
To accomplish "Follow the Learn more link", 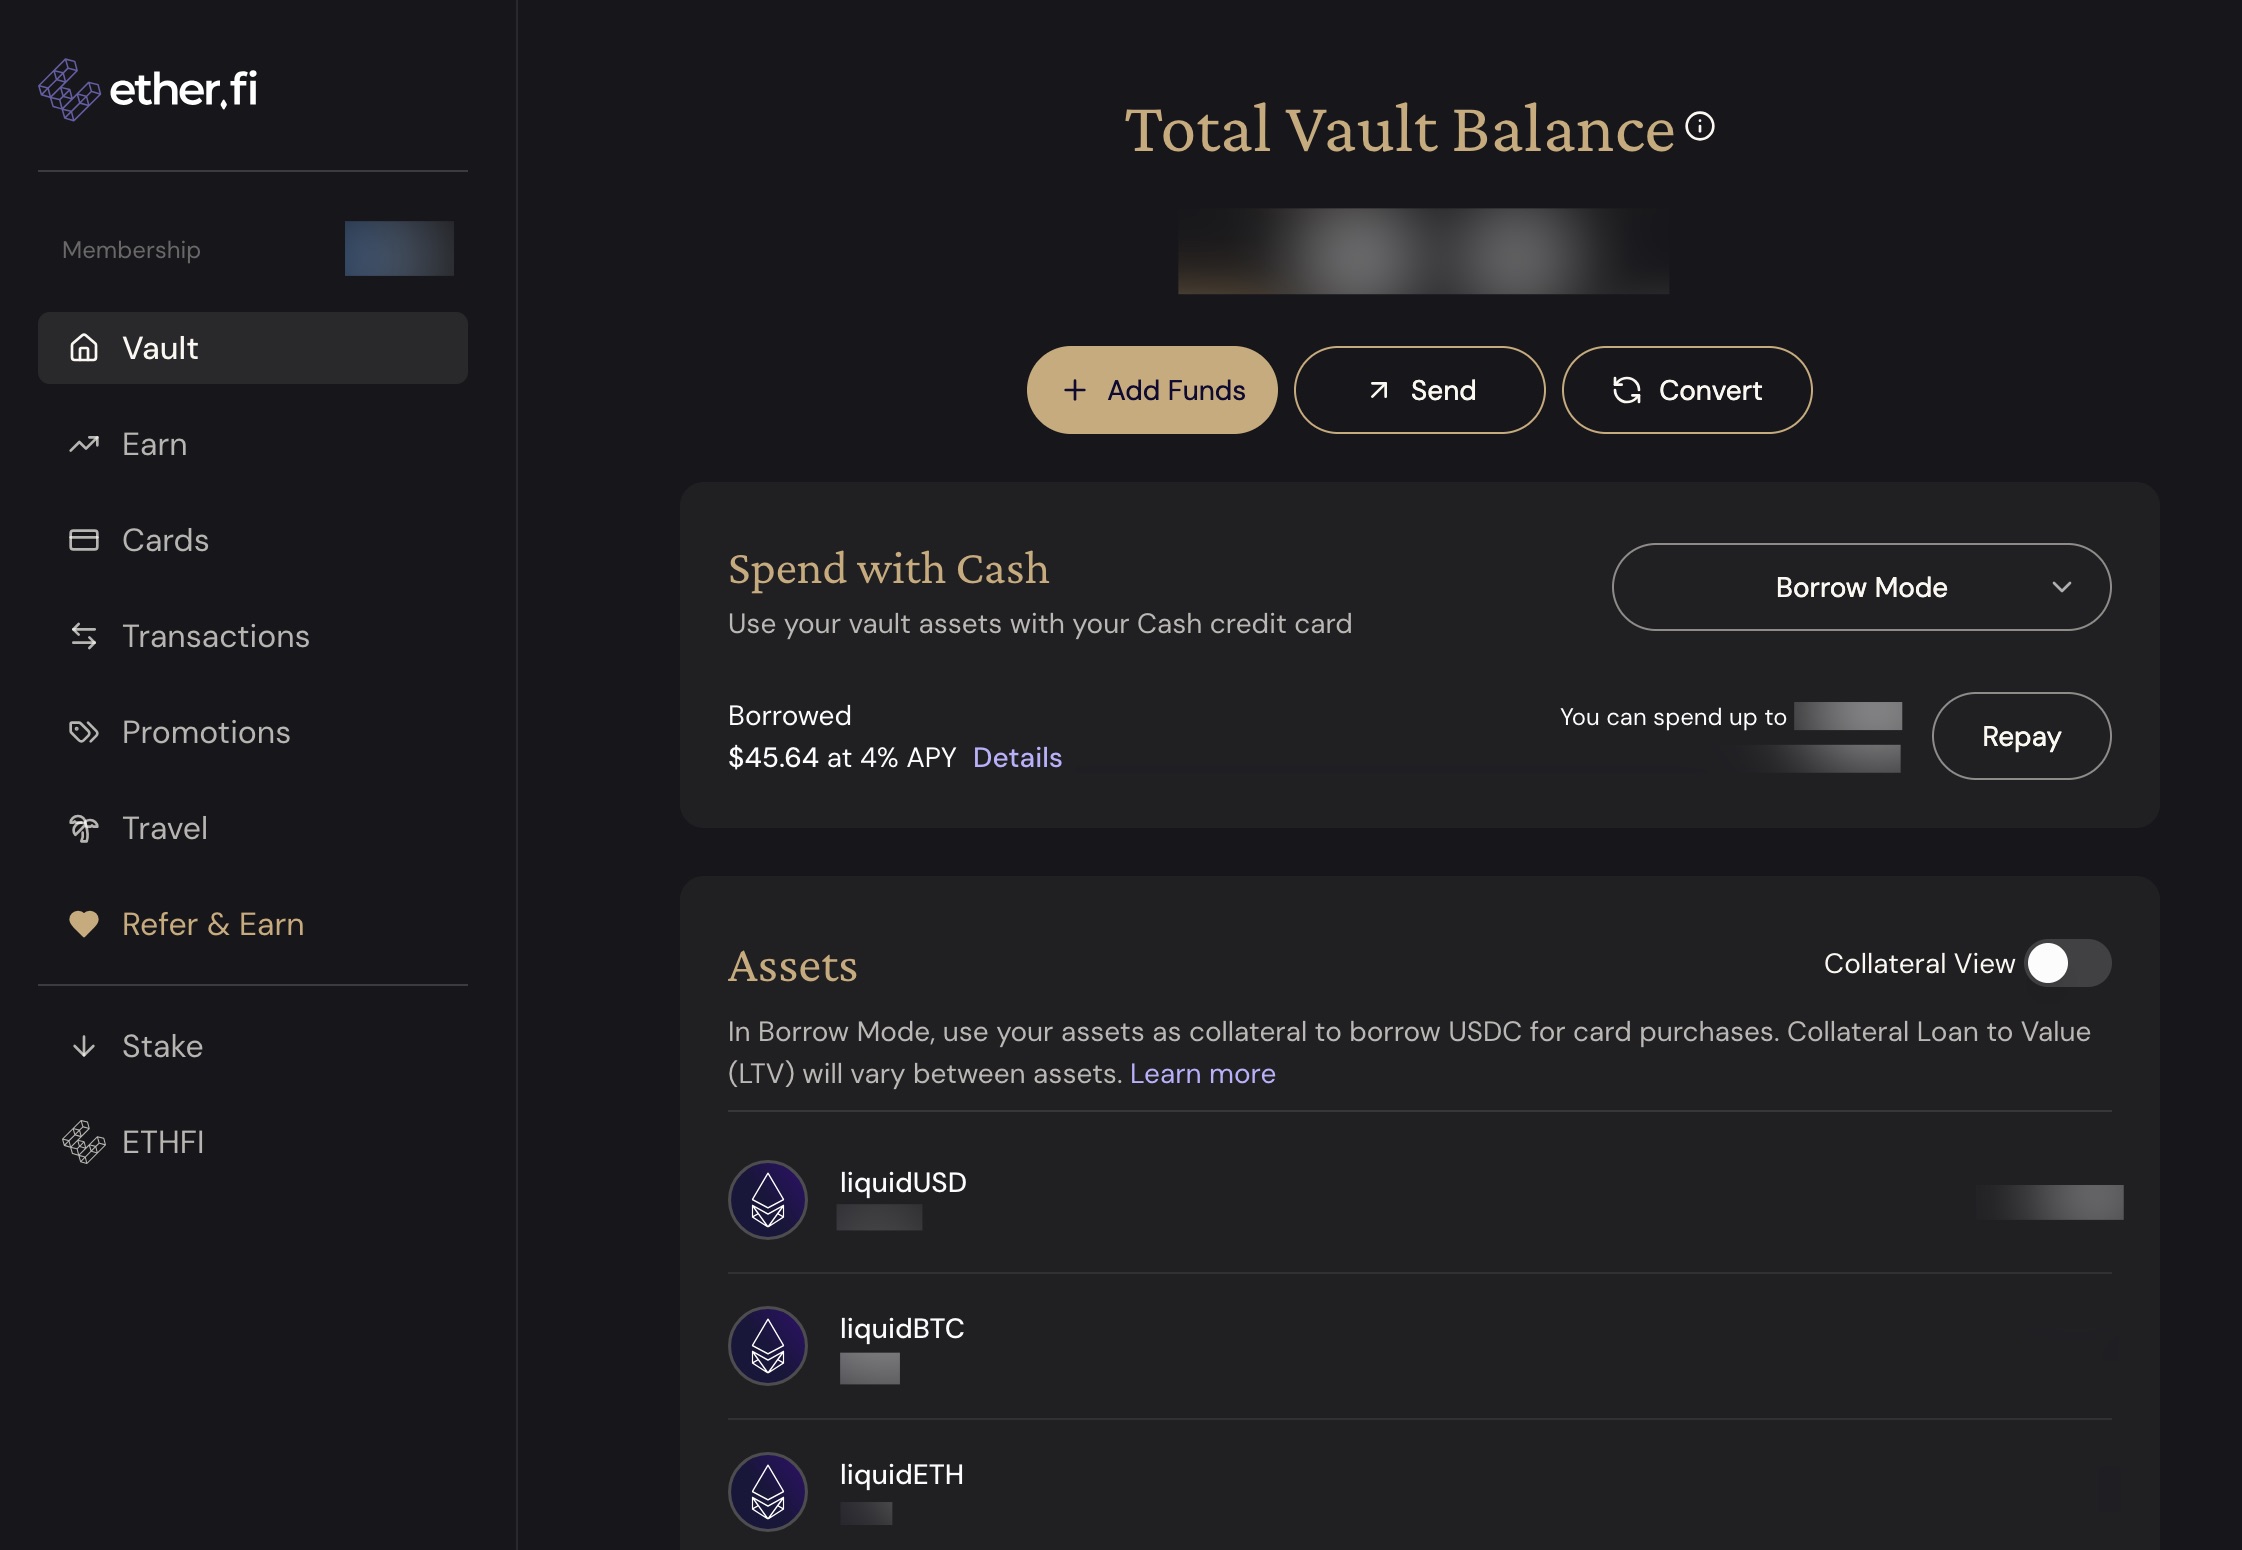I will pos(1202,1073).
